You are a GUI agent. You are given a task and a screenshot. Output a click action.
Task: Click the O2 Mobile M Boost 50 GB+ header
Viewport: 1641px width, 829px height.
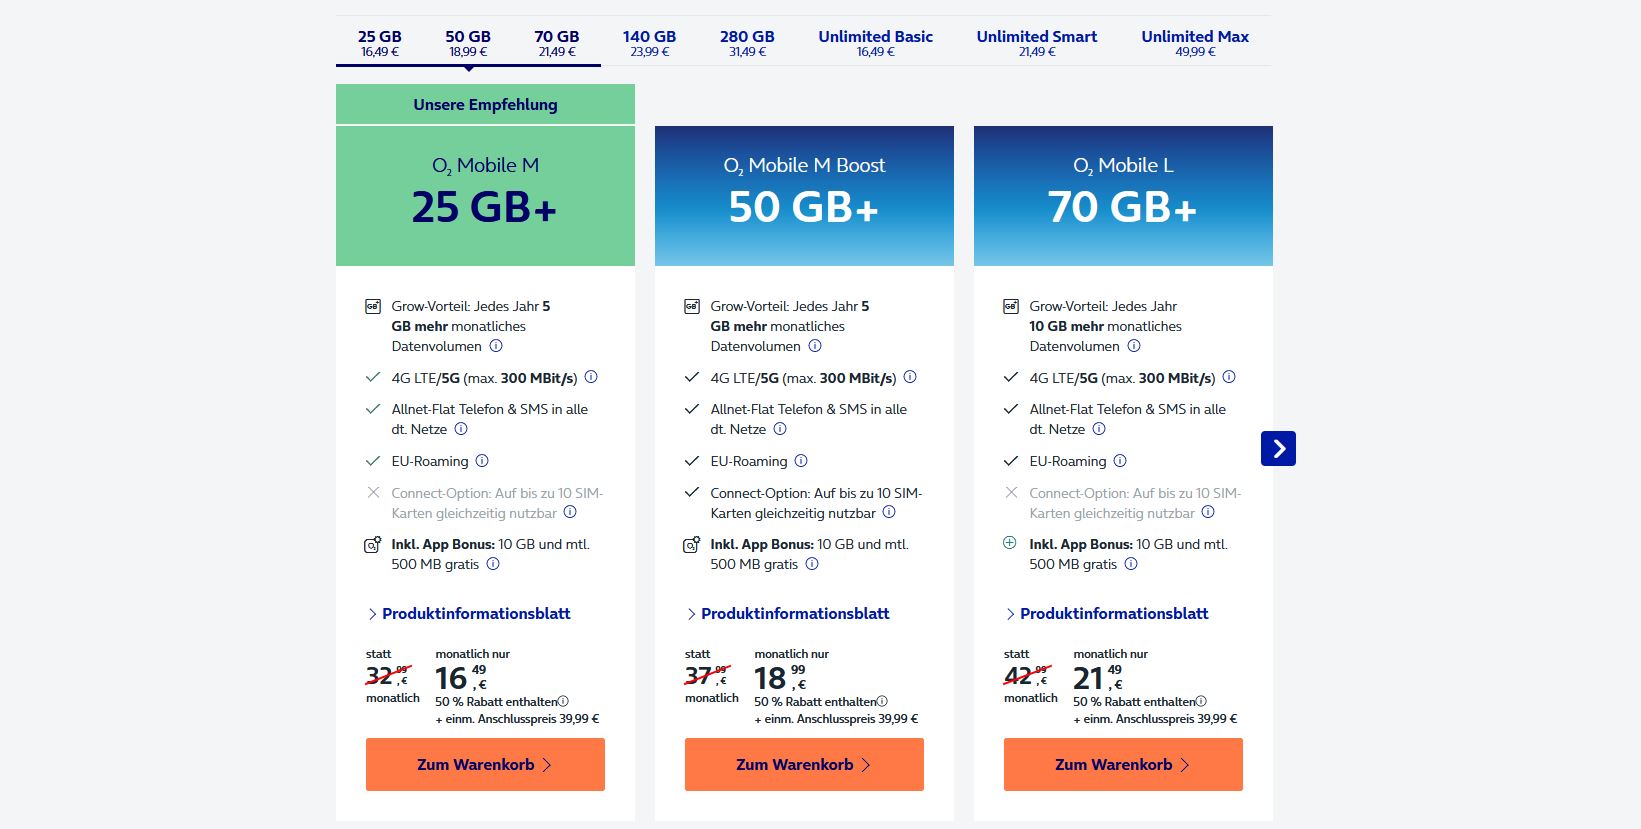[x=804, y=196]
